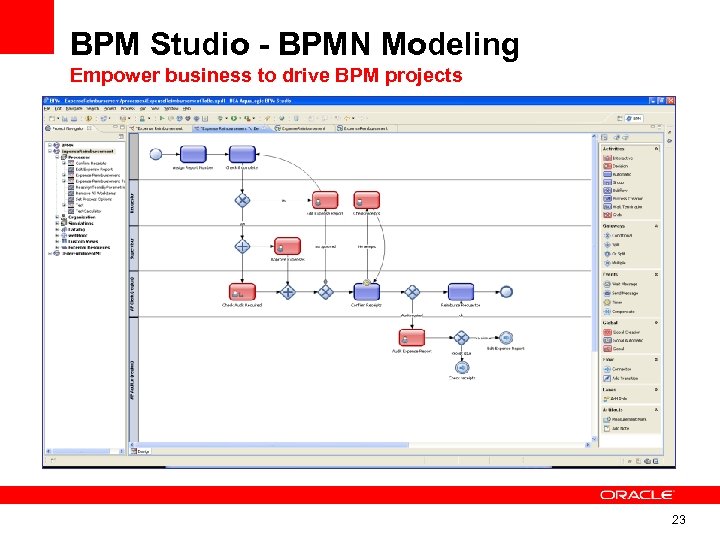720x540 pixels.
Task: Select the Confirm Receipts blue activity
Action: [x=366, y=292]
